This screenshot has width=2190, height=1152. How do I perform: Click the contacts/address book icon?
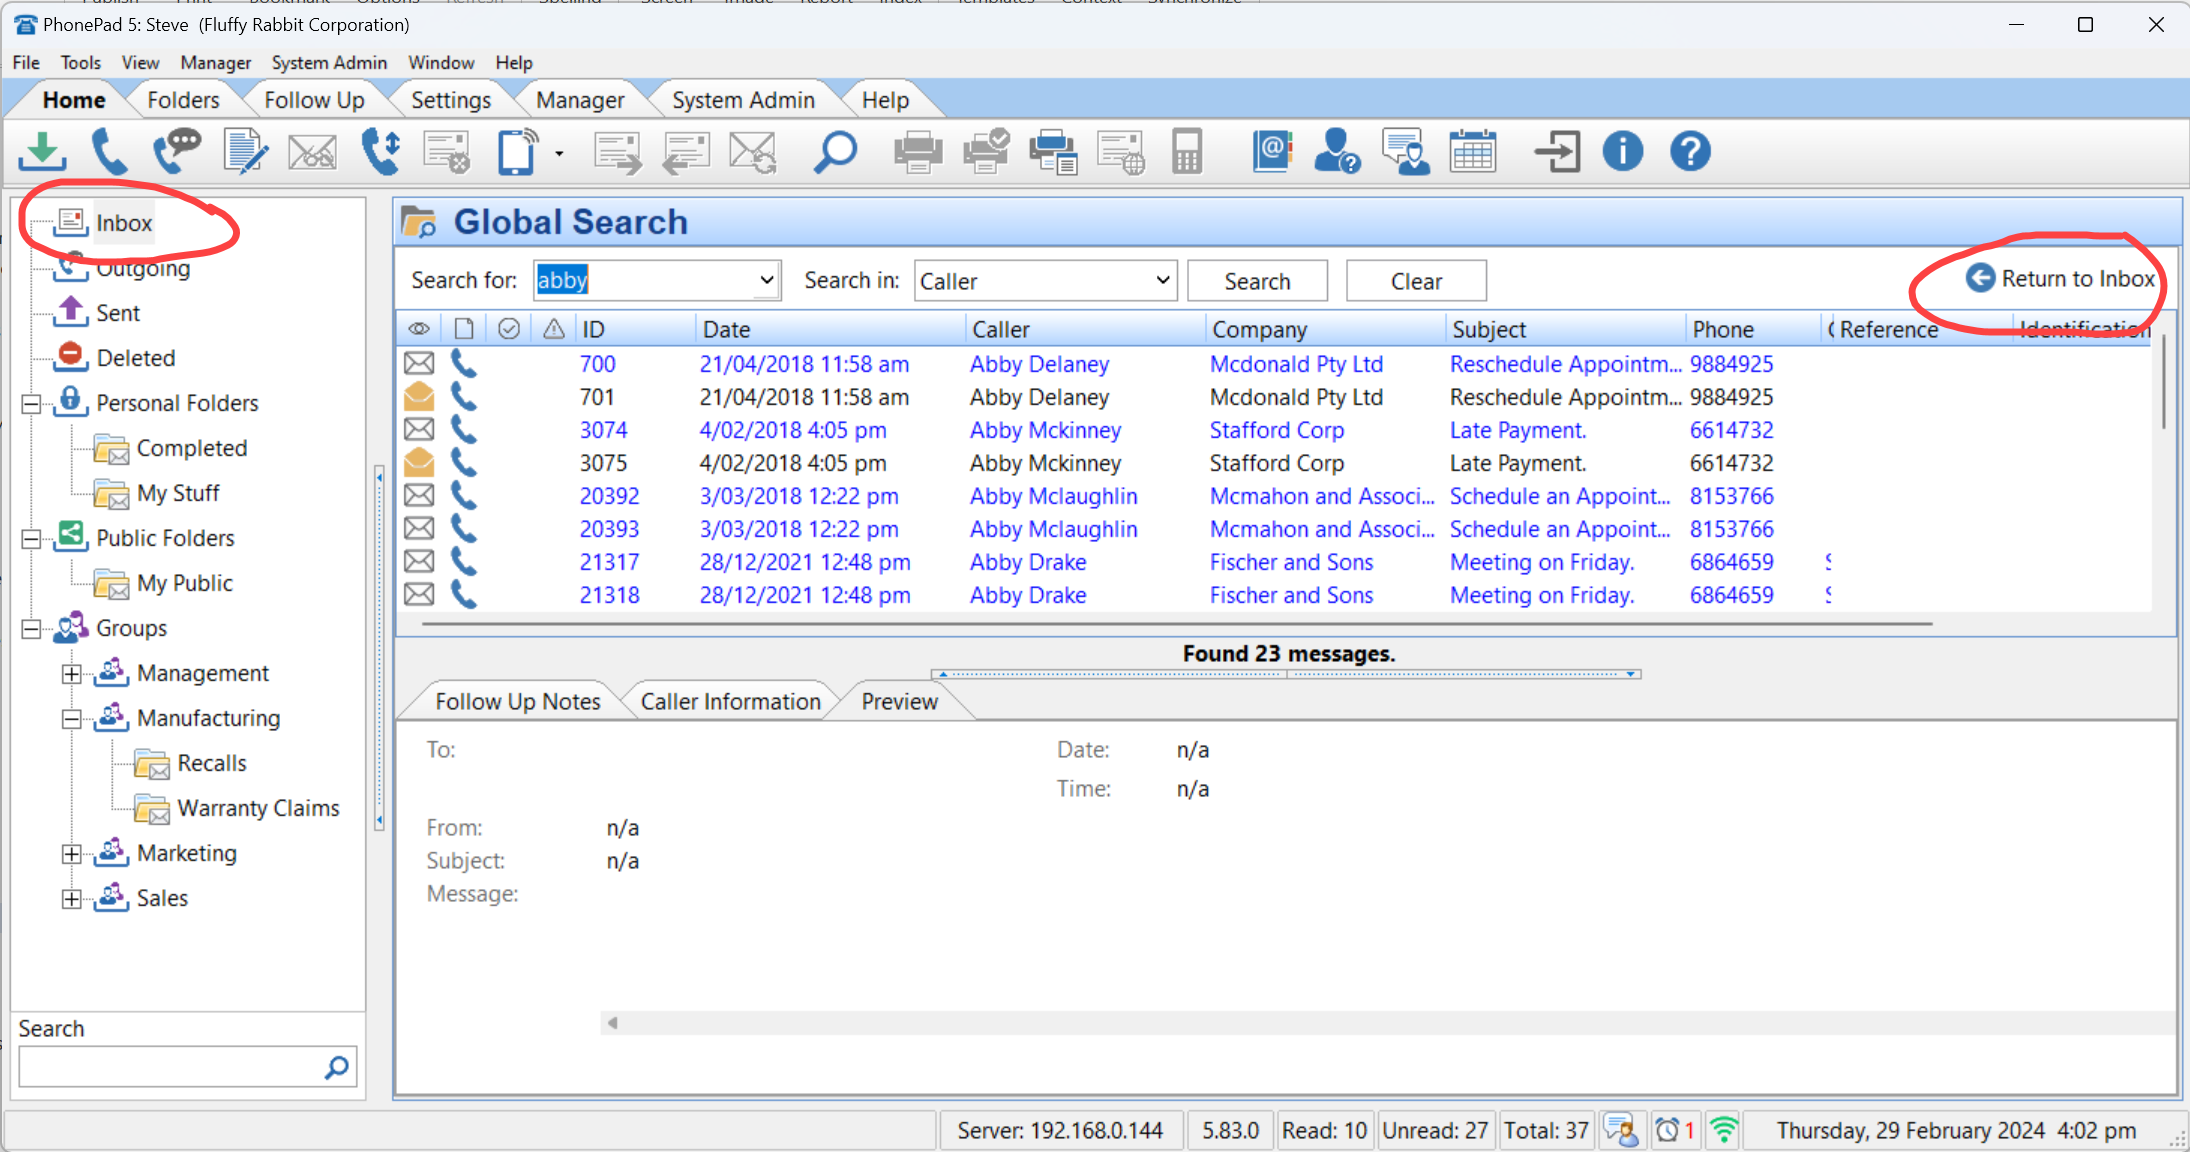coord(1270,154)
